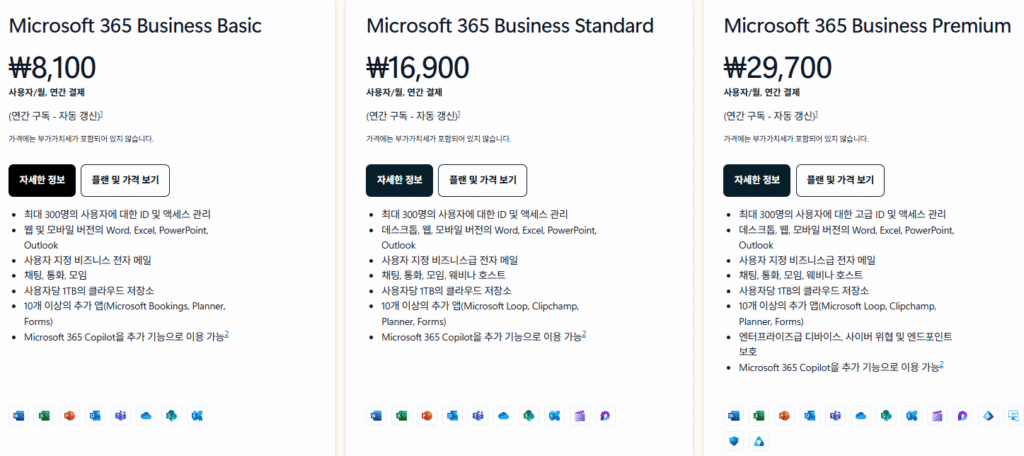The height and width of the screenshot is (456, 1024).
Task: Click the Clipchamp icon under Business Standard
Action: [581, 415]
